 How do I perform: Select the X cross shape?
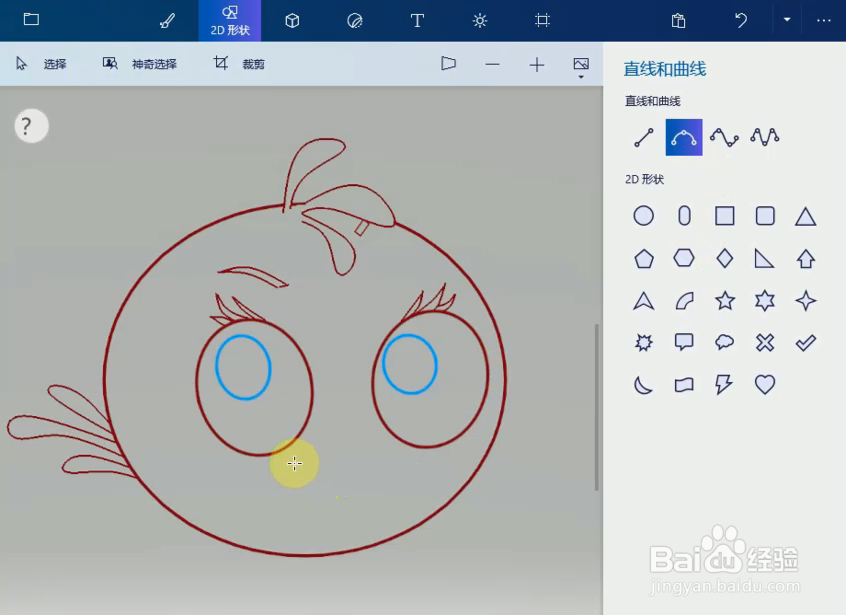(765, 343)
